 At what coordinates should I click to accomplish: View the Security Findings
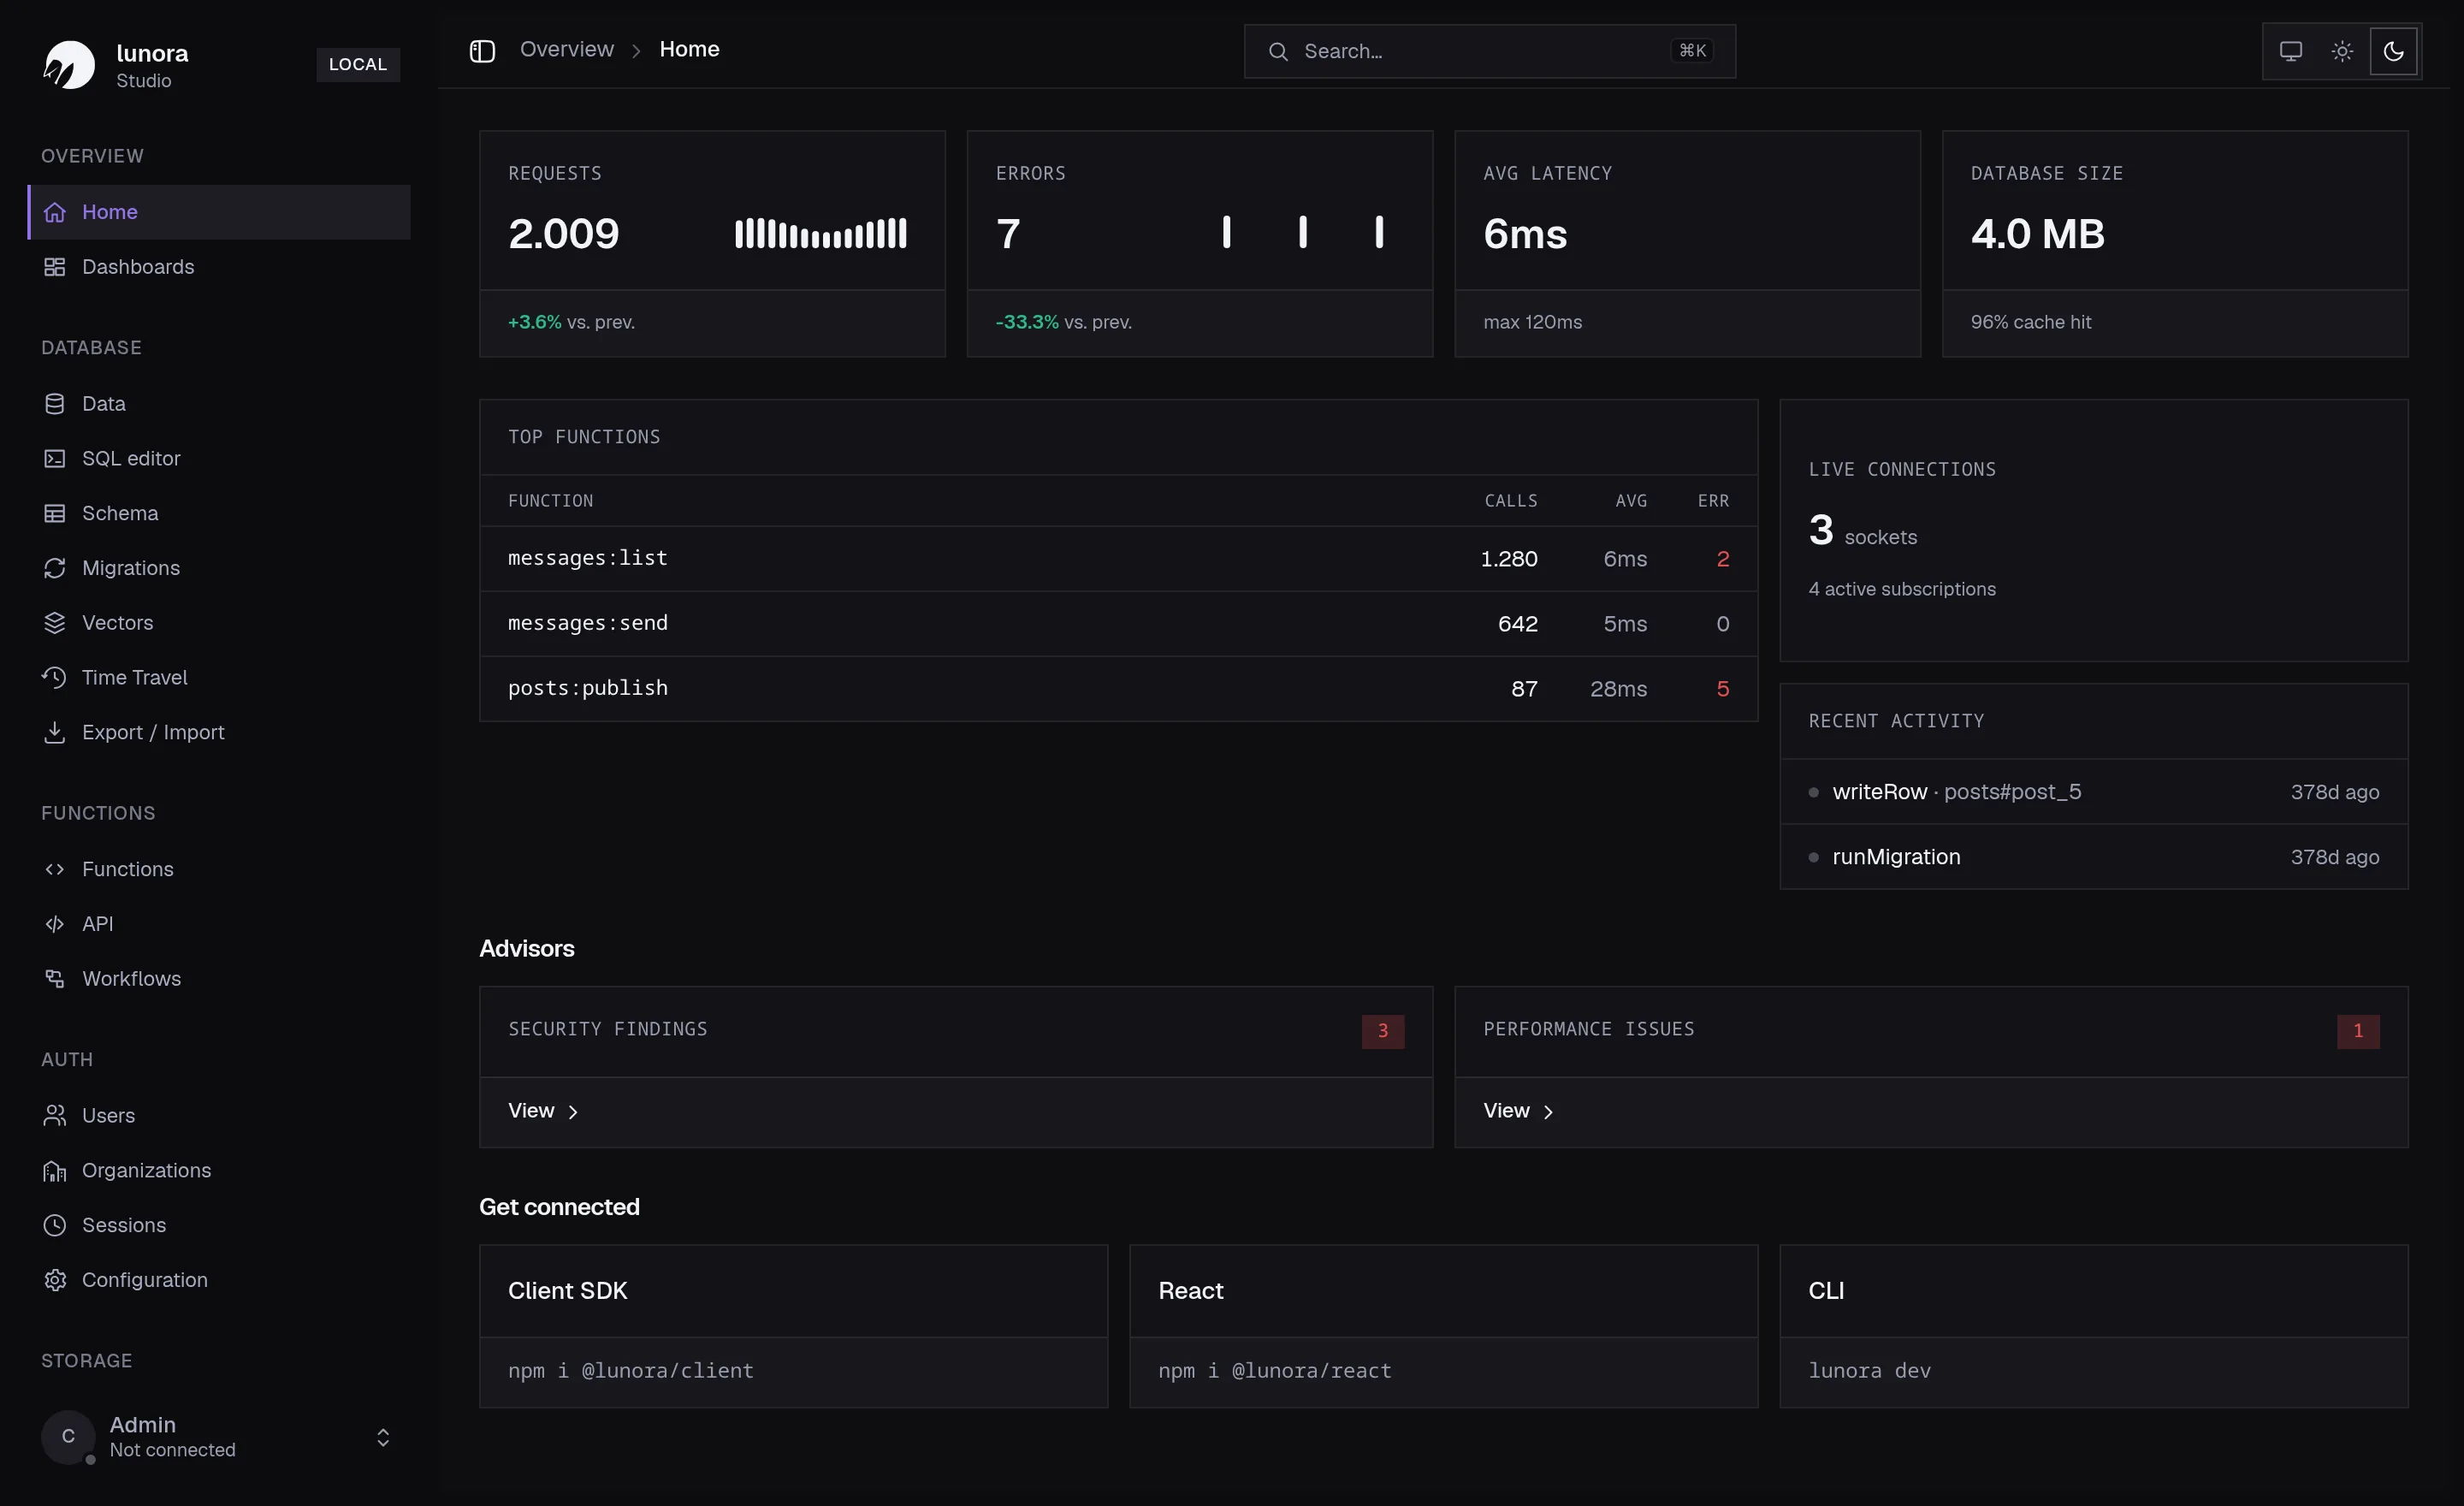coord(543,1111)
